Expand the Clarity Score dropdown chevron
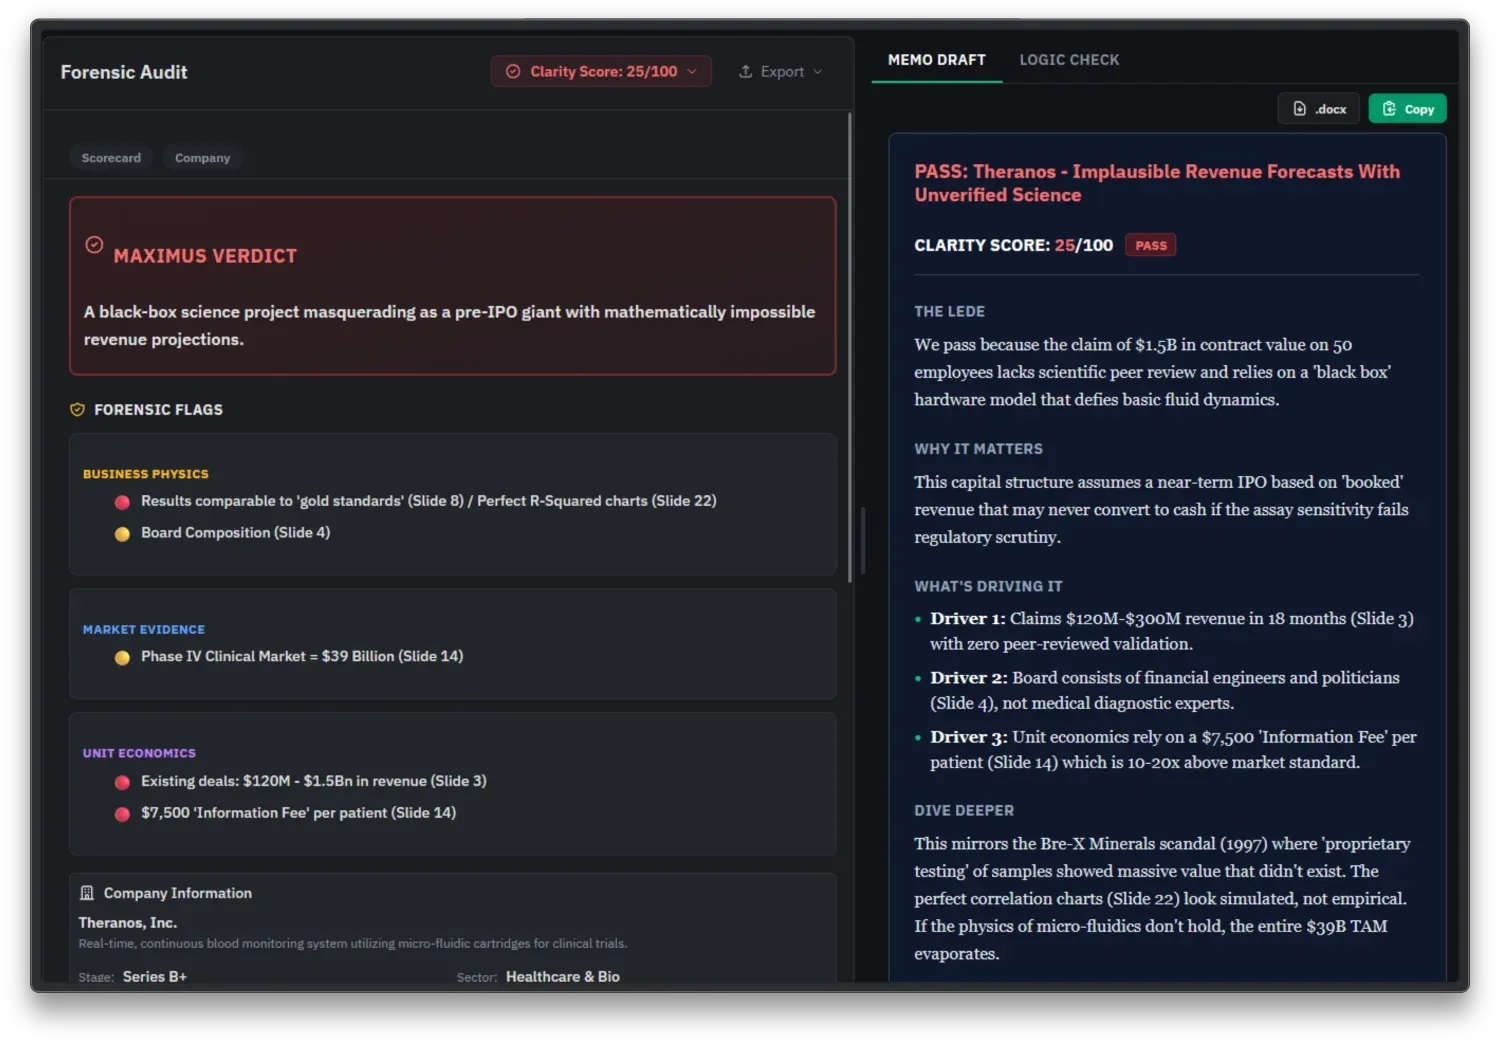 pyautogui.click(x=691, y=71)
